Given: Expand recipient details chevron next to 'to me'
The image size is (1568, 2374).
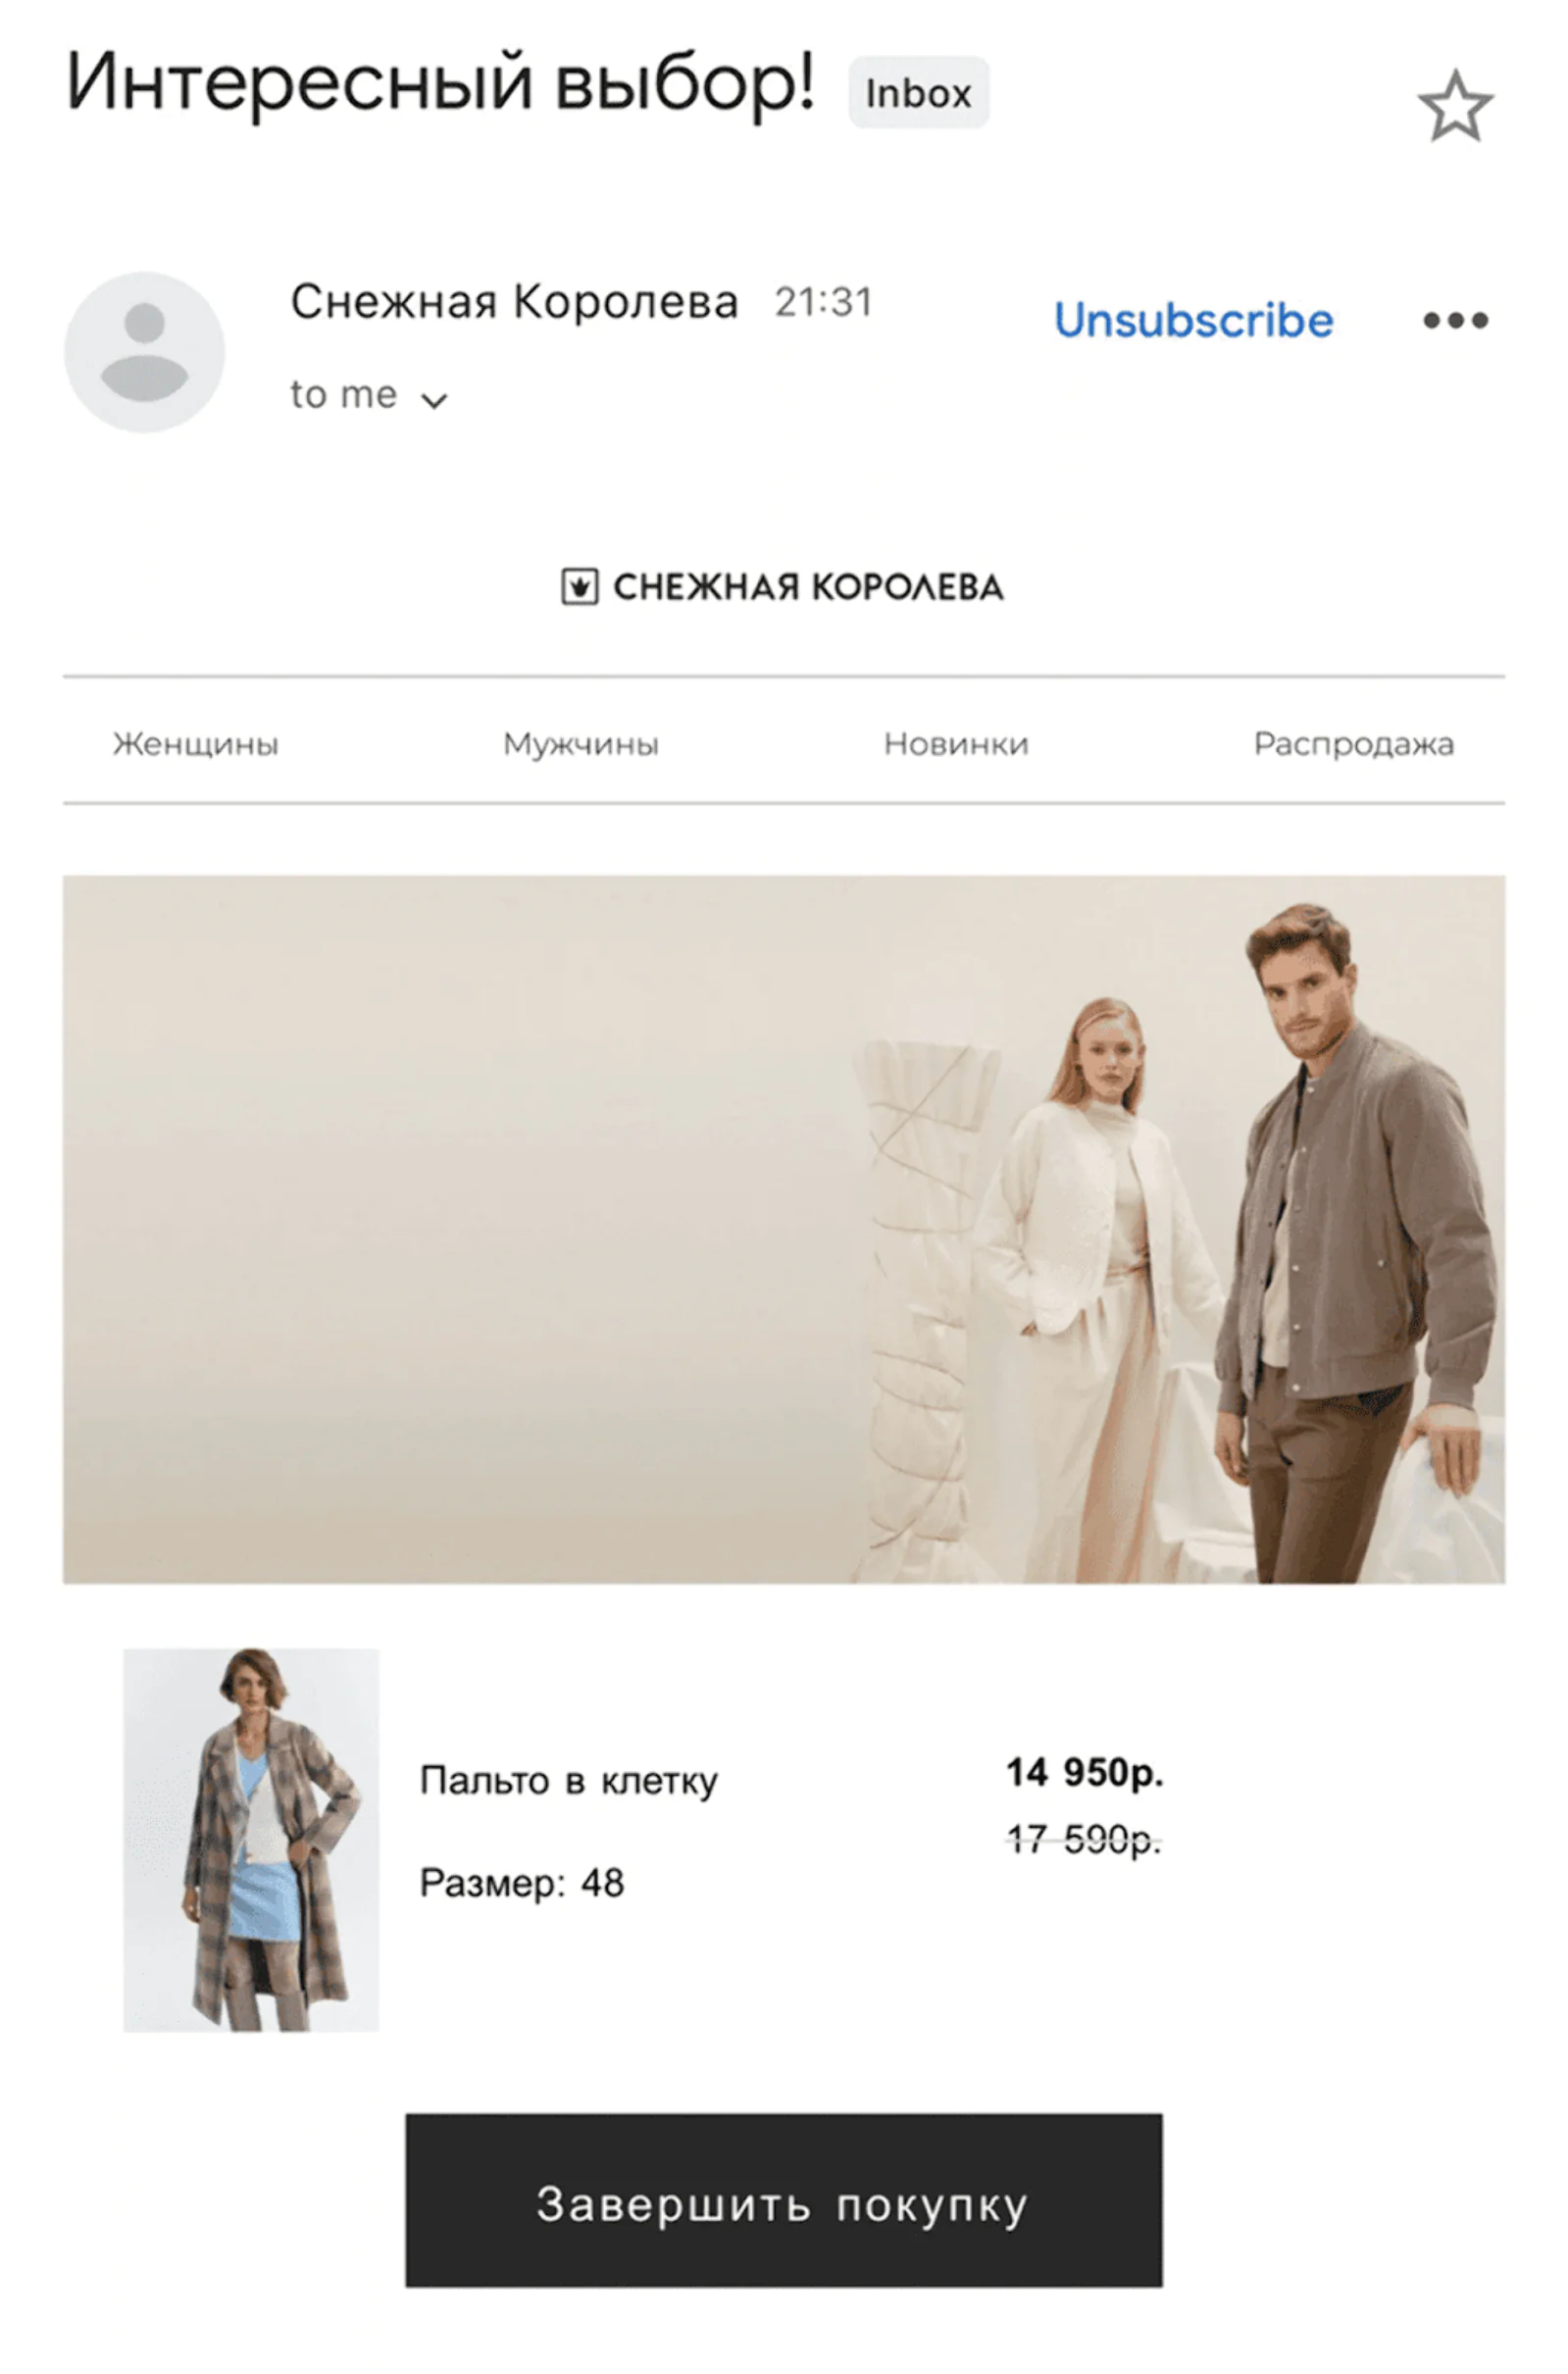Looking at the screenshot, I should coord(434,401).
